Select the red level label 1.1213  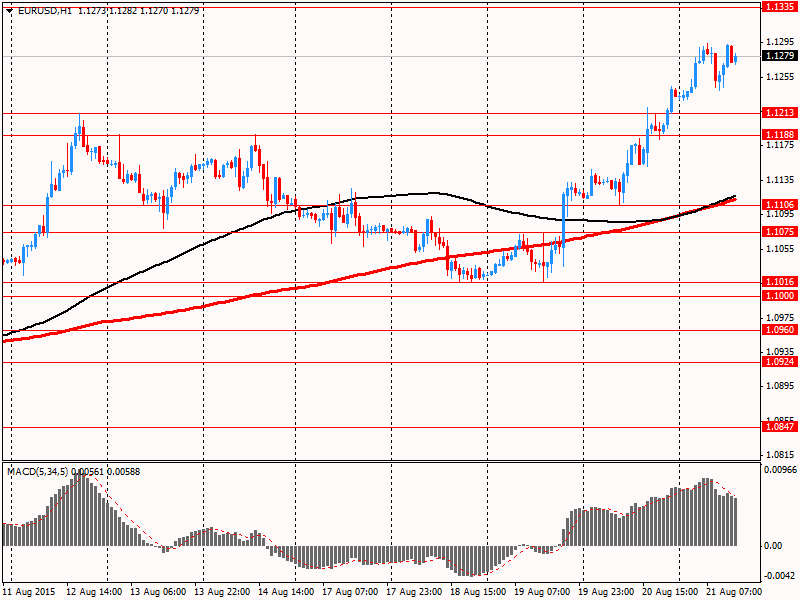[780, 113]
